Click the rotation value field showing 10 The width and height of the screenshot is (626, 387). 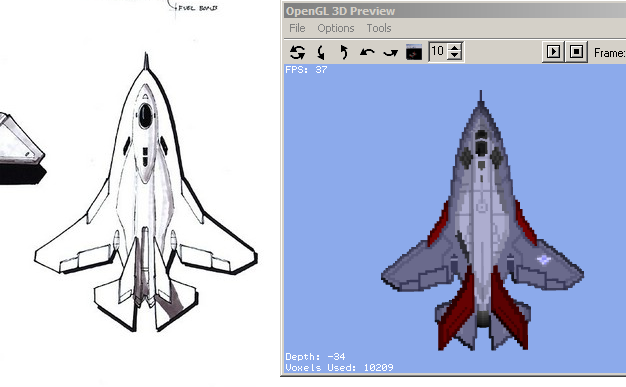[438, 52]
